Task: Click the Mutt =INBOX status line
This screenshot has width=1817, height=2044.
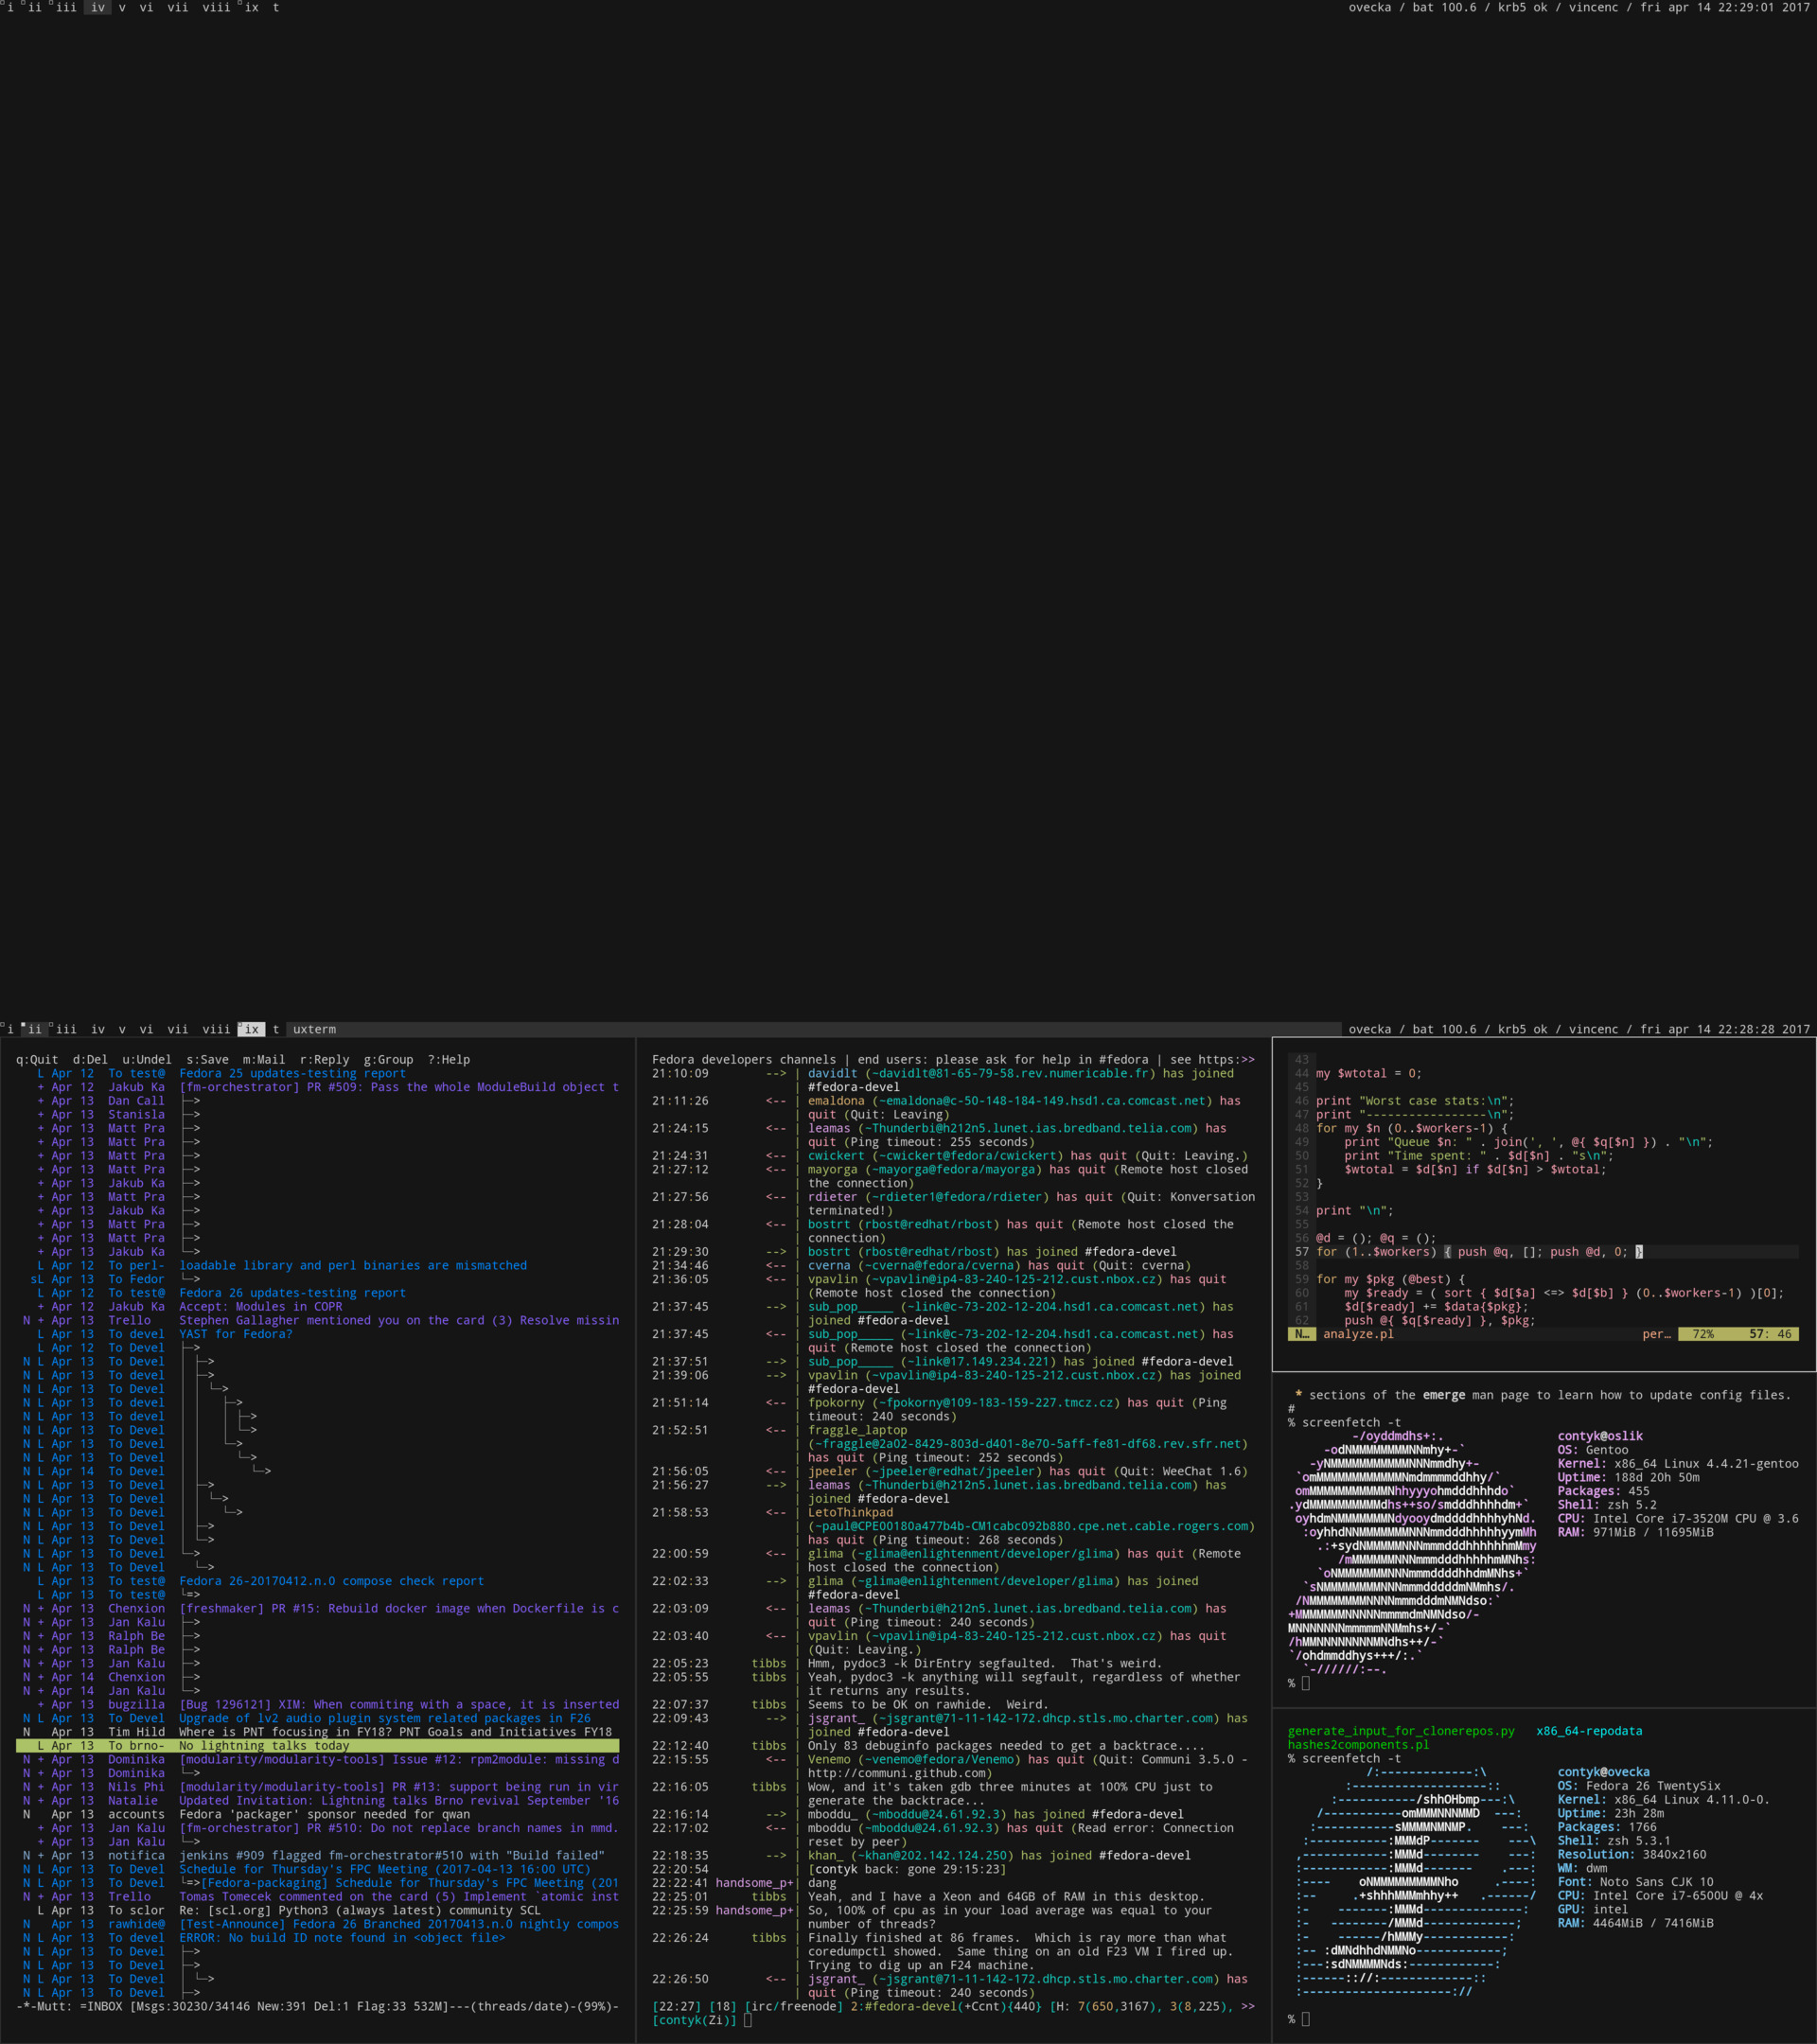Action: (x=318, y=2006)
